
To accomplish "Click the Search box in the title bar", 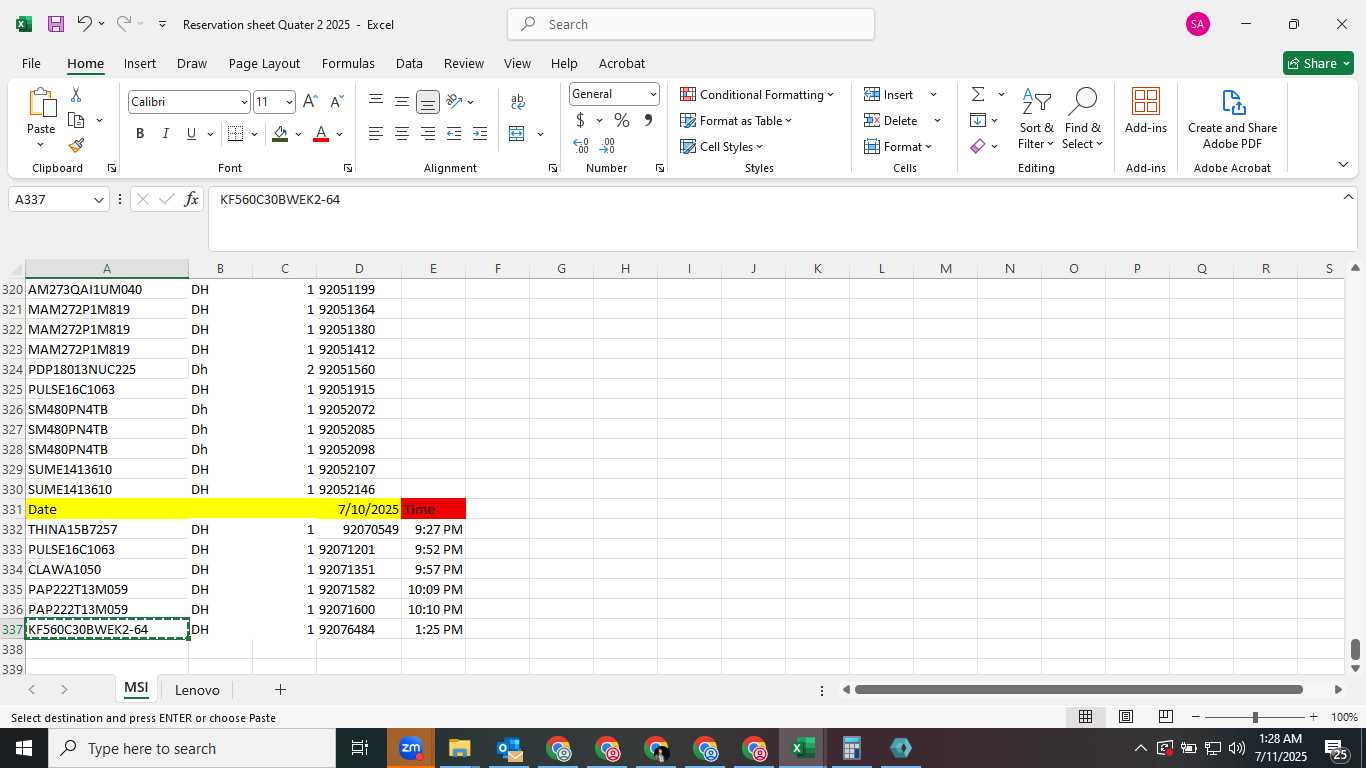I will pyautogui.click(x=691, y=24).
